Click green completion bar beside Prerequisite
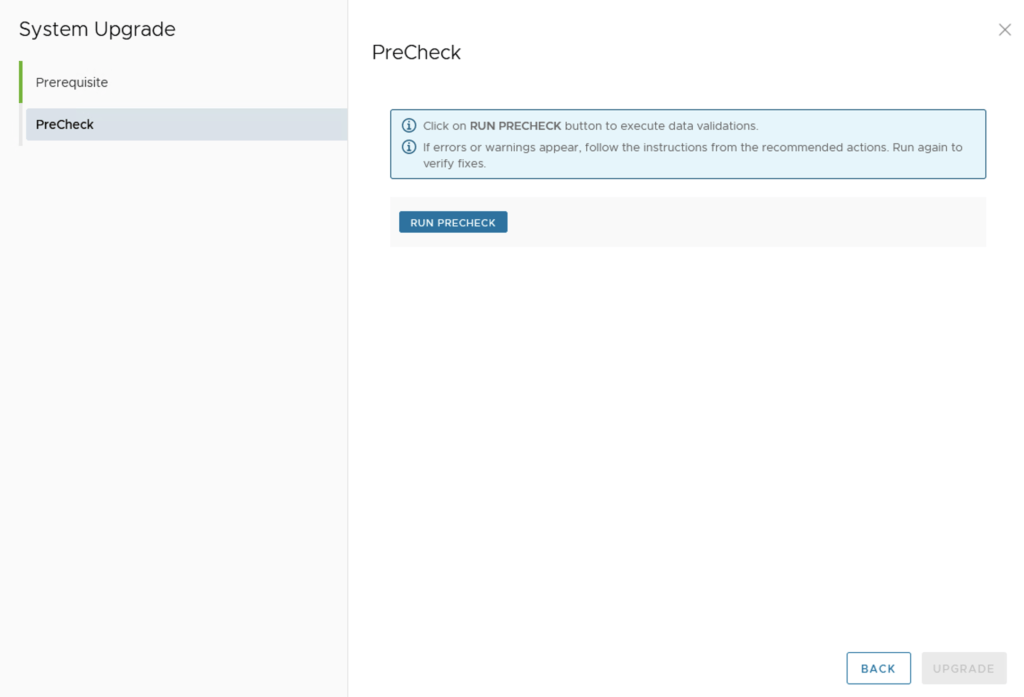This screenshot has height=697, width=1024. click(x=20, y=82)
